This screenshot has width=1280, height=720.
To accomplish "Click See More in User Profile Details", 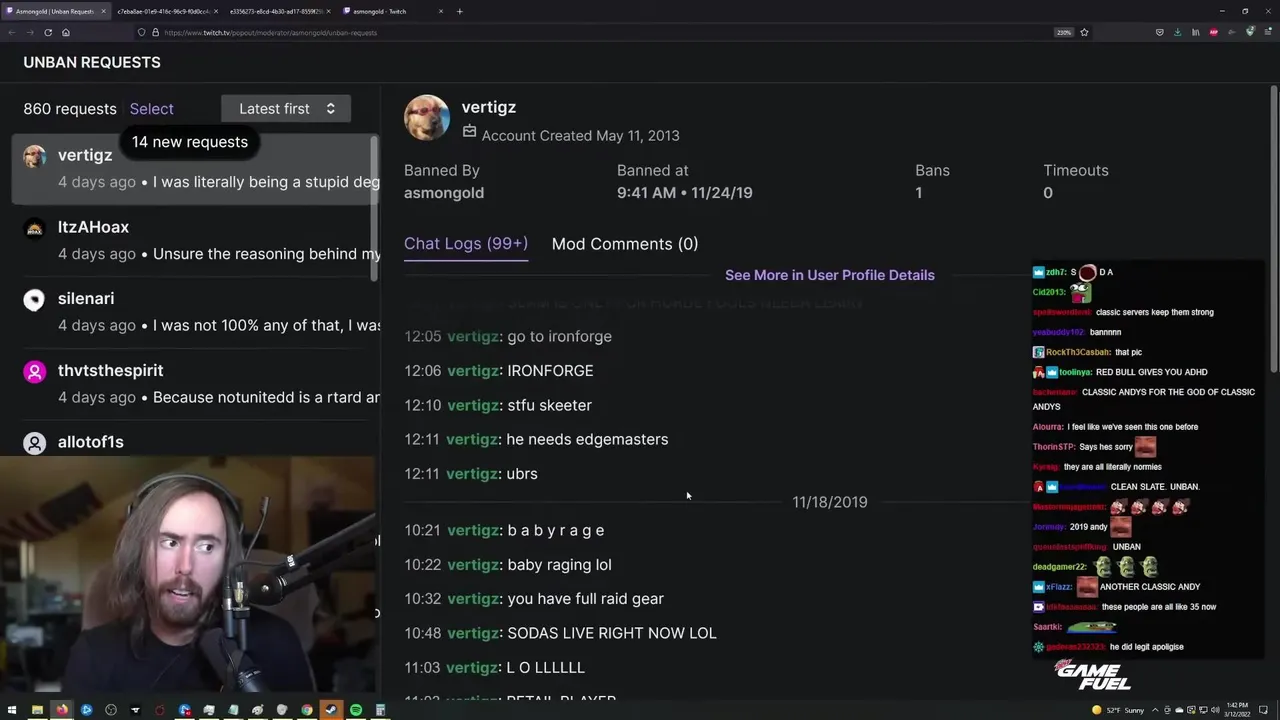I will click(830, 275).
